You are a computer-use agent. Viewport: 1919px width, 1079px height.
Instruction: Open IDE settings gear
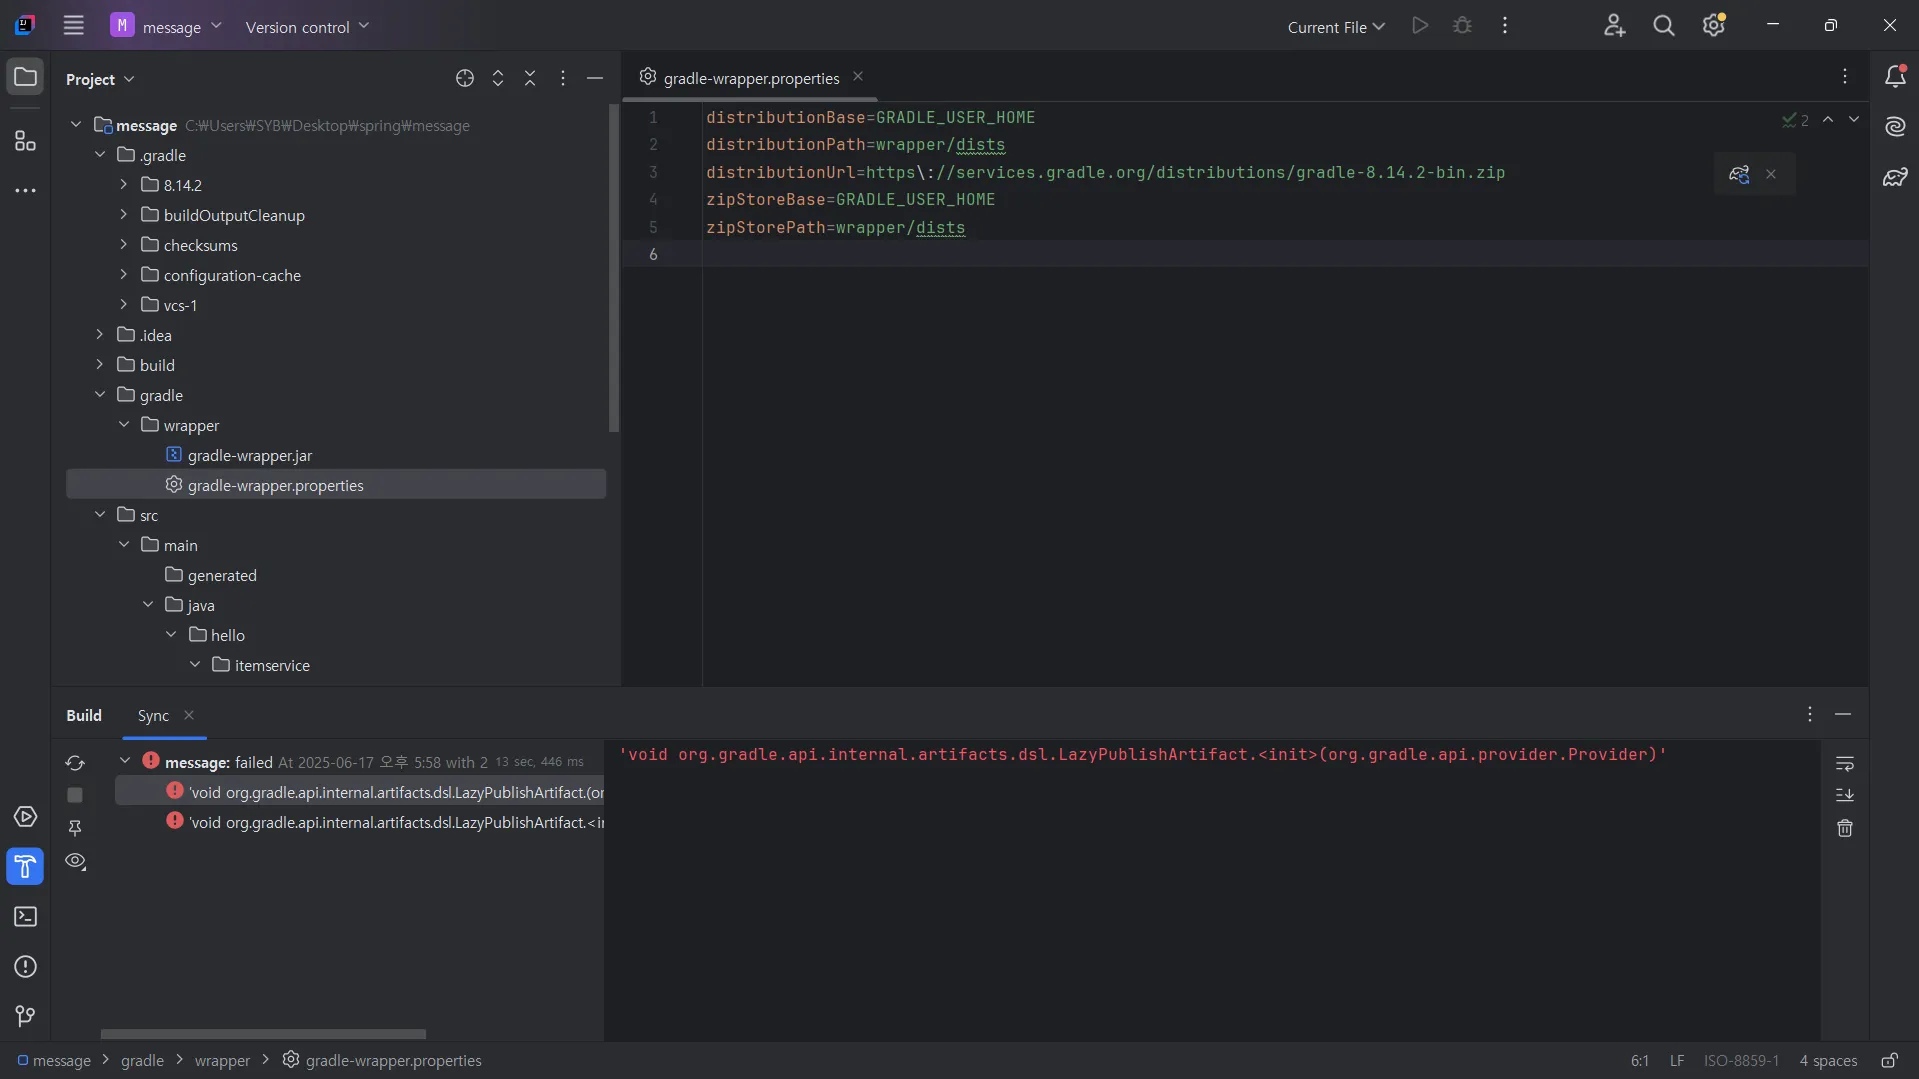click(1714, 26)
